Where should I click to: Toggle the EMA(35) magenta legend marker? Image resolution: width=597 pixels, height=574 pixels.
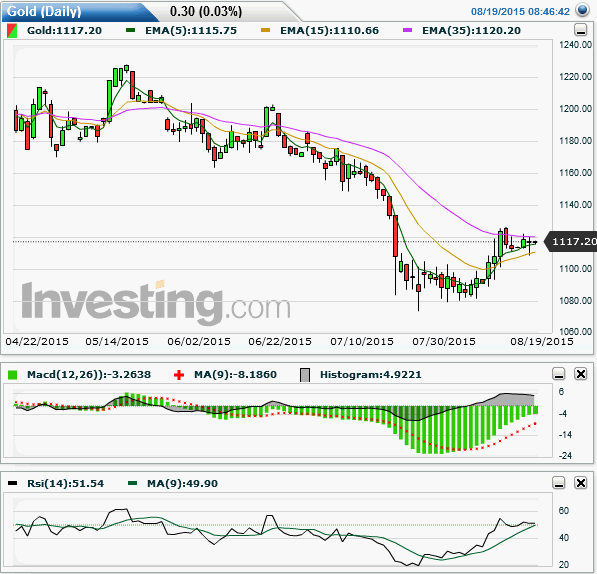tap(407, 30)
